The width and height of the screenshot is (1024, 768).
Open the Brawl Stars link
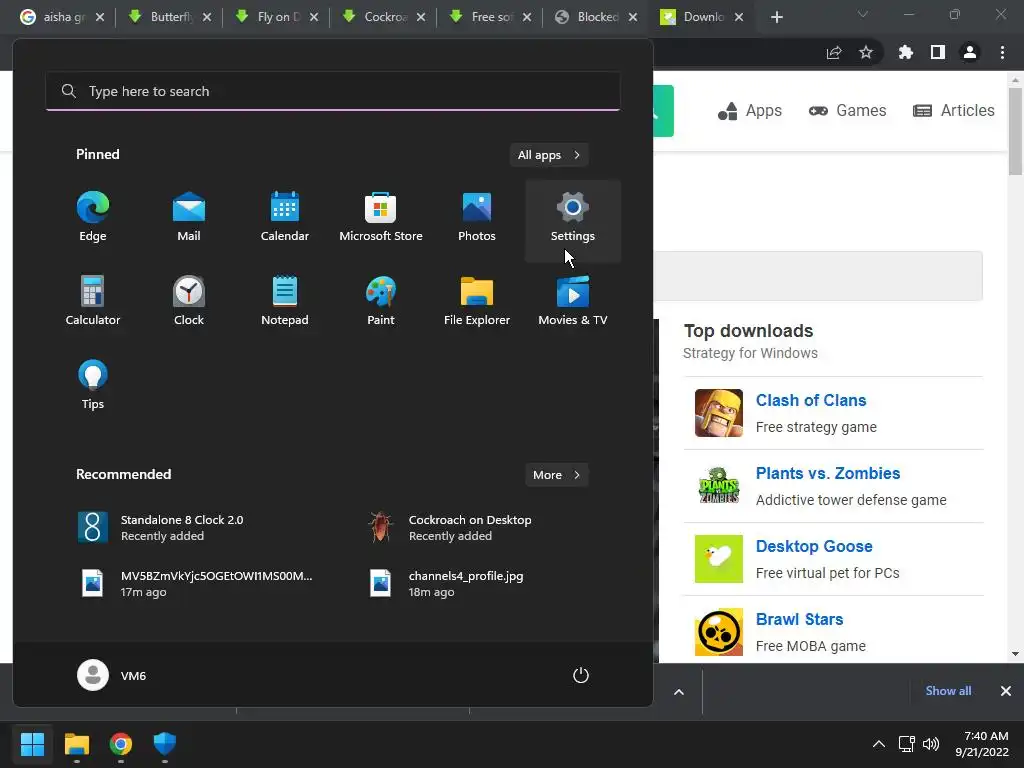pos(799,619)
